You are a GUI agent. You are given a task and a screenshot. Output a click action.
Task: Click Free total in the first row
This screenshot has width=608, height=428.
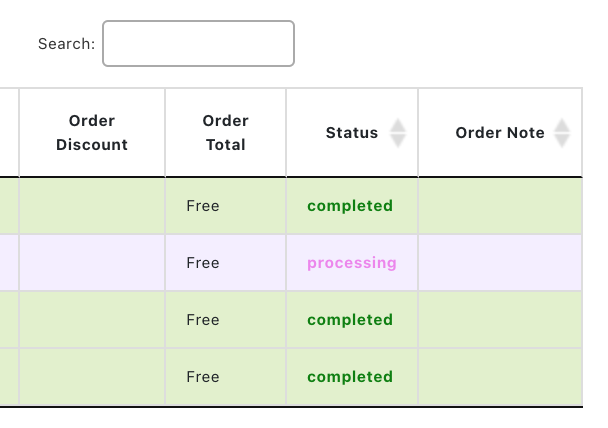(x=203, y=206)
